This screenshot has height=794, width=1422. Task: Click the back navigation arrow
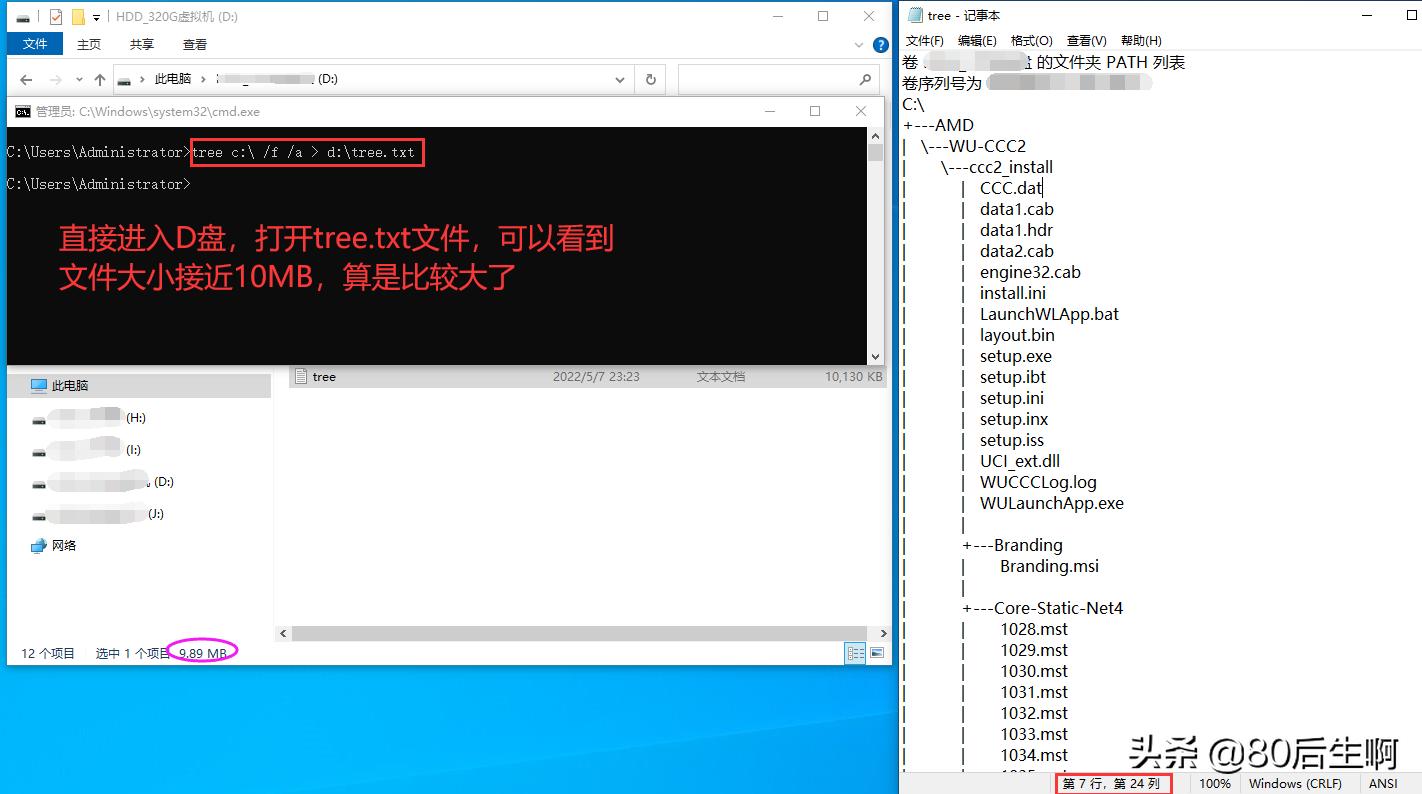[26, 79]
